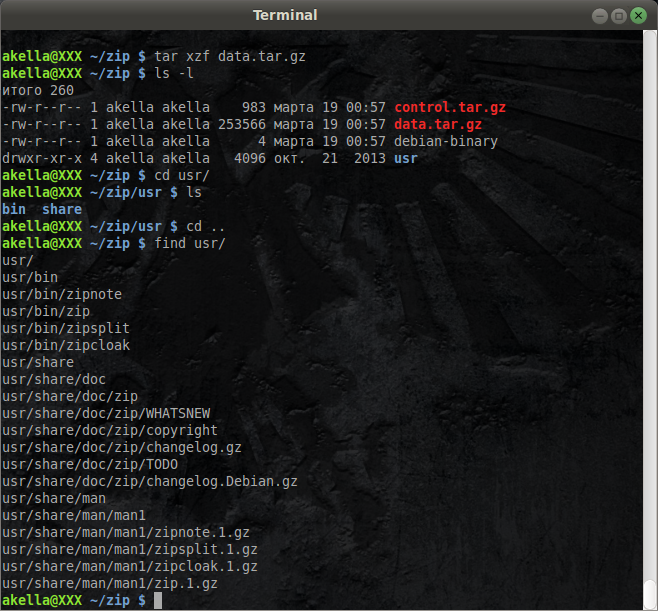This screenshot has height=611, width=658.
Task: Click the 983 size of control.tar.gz
Action: click(254, 107)
